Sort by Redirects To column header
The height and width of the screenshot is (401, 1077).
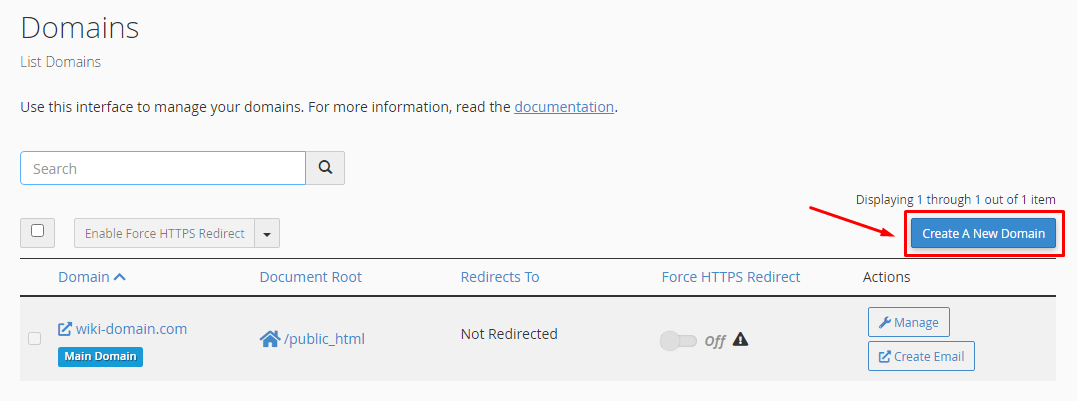pos(499,277)
